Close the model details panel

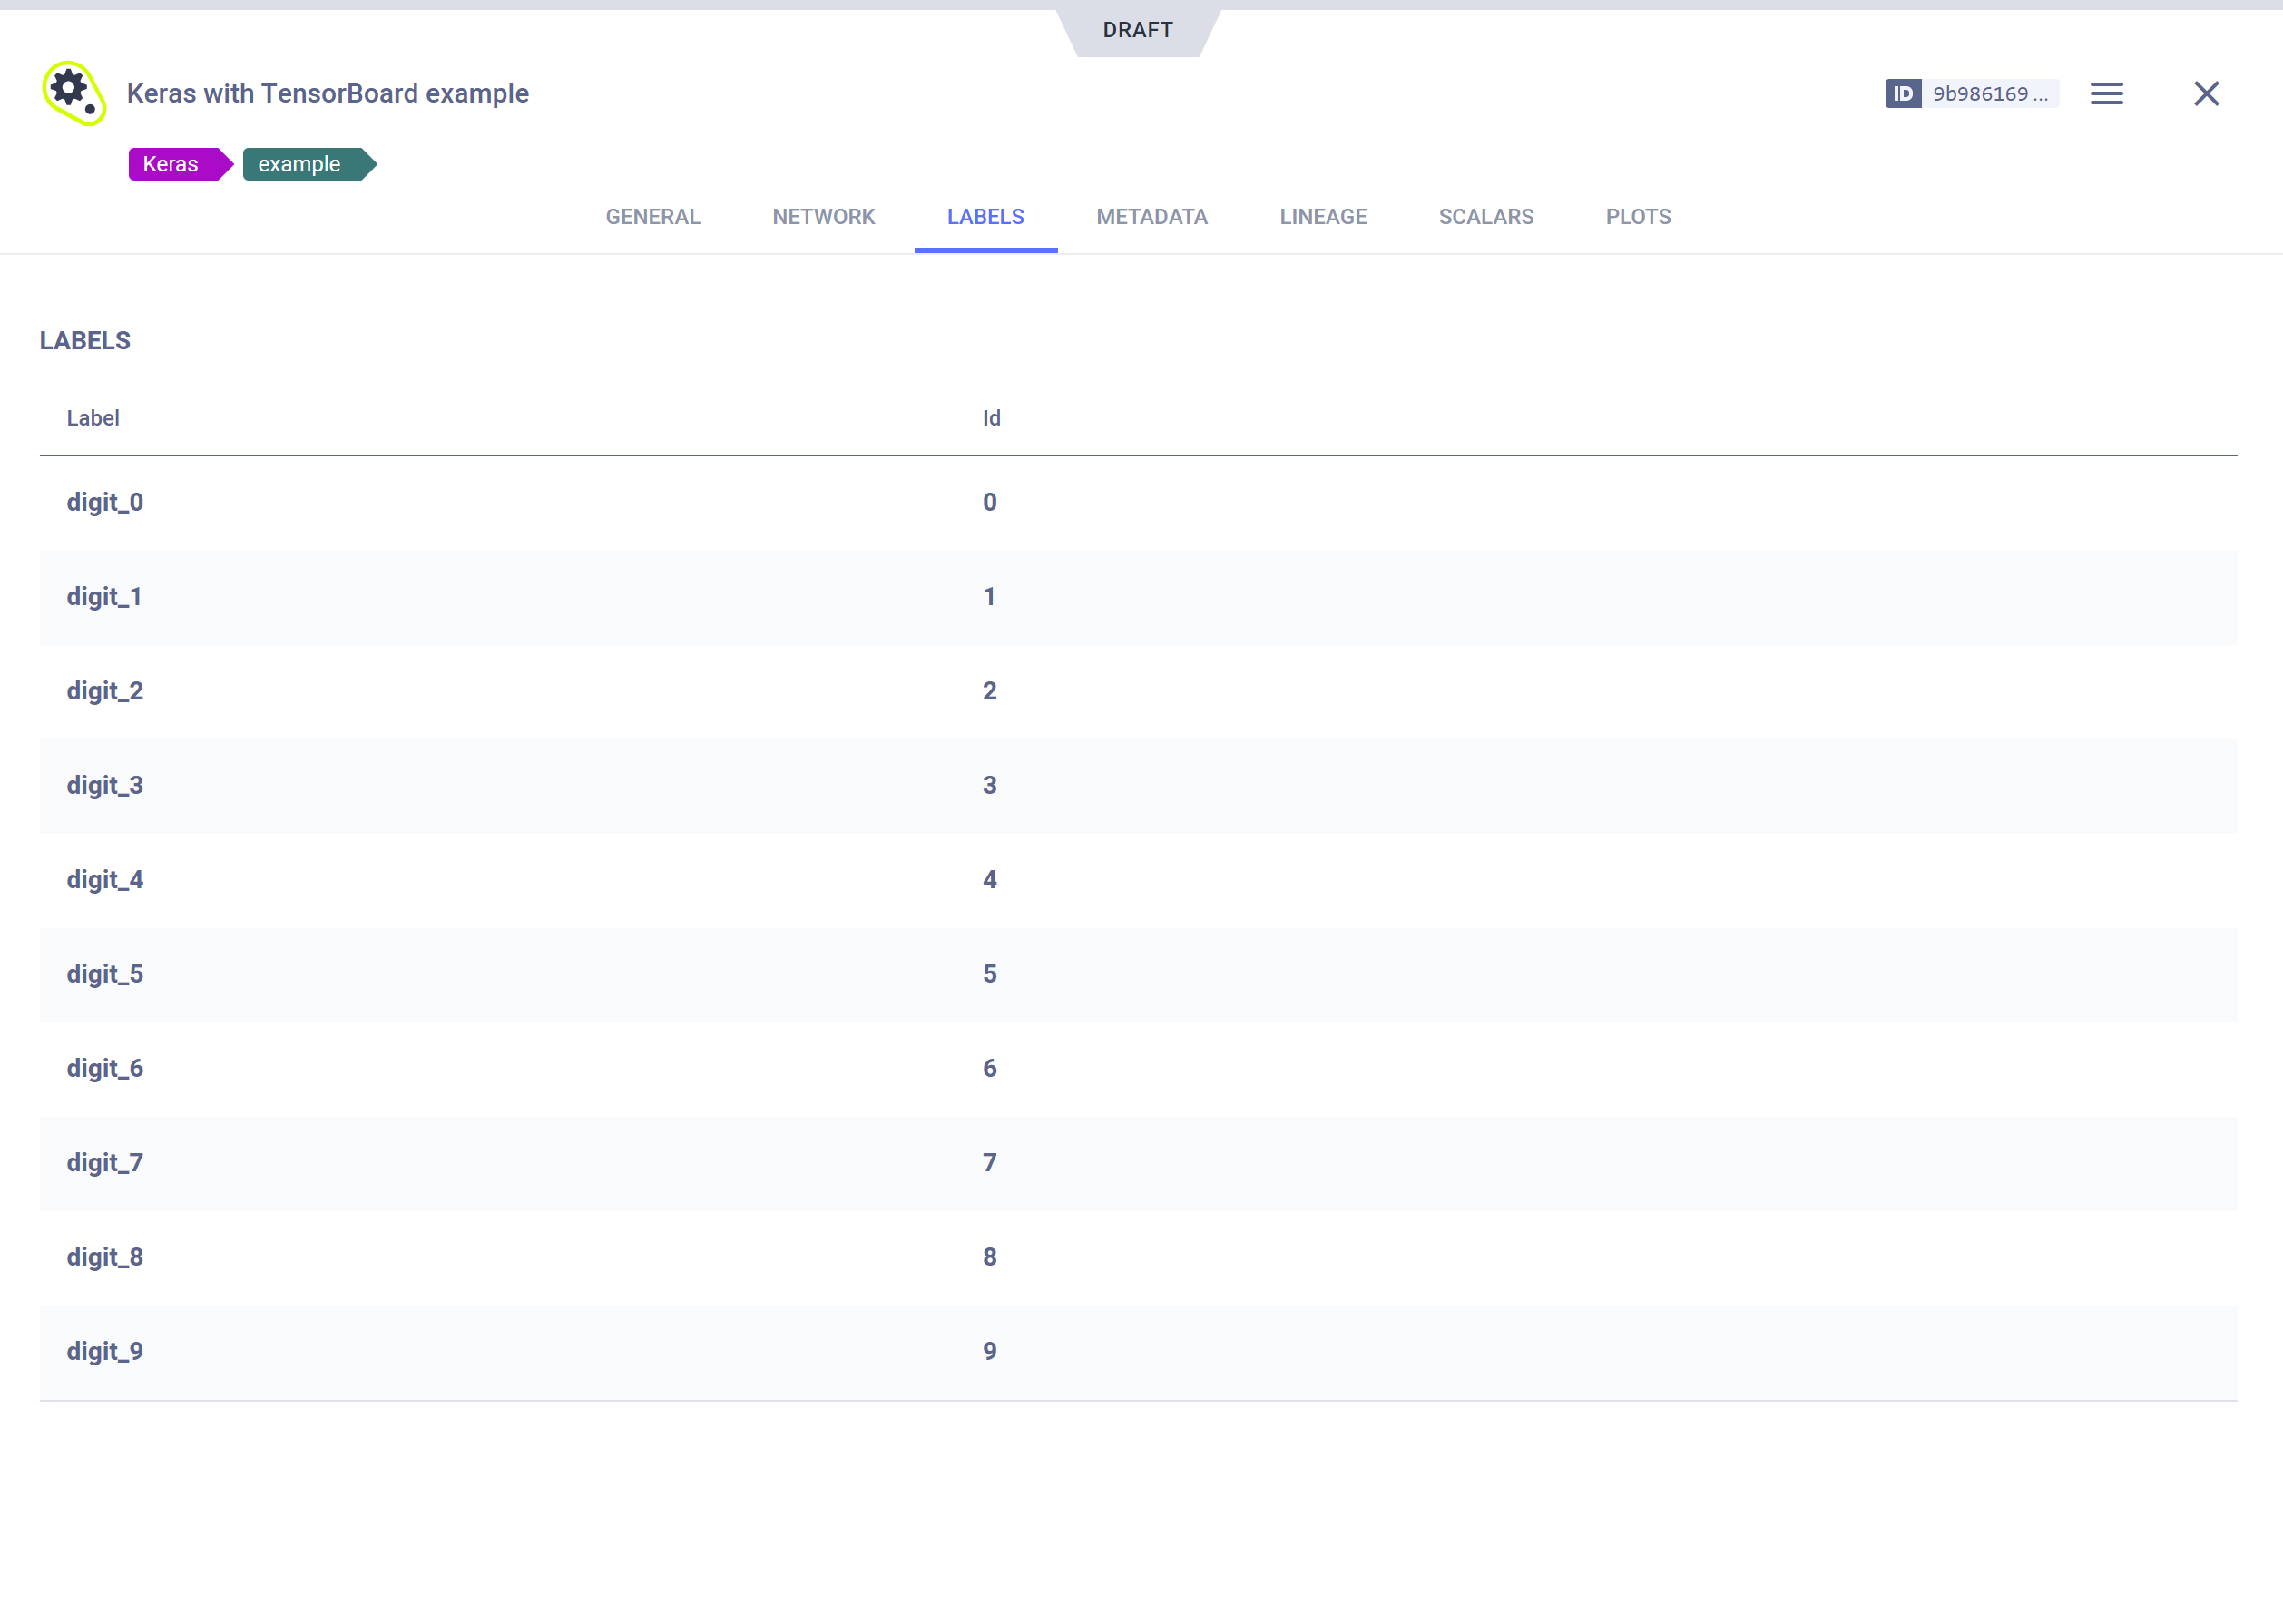(2206, 94)
